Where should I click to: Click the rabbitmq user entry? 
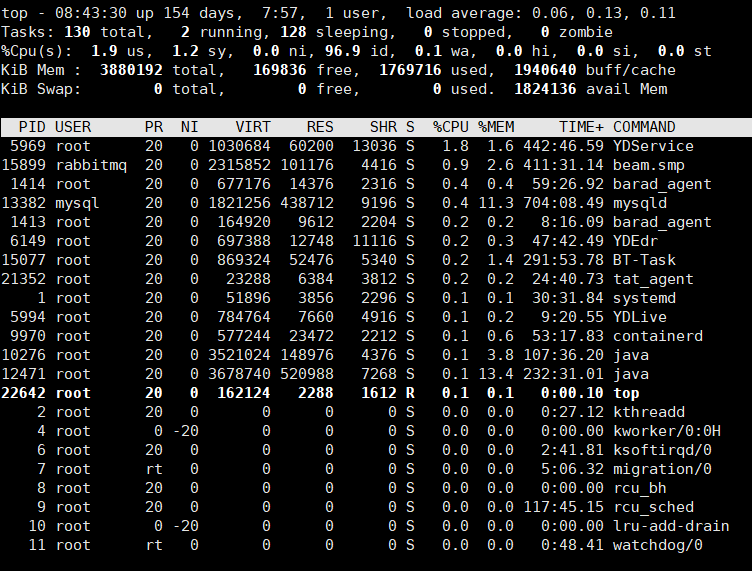[x=91, y=165]
